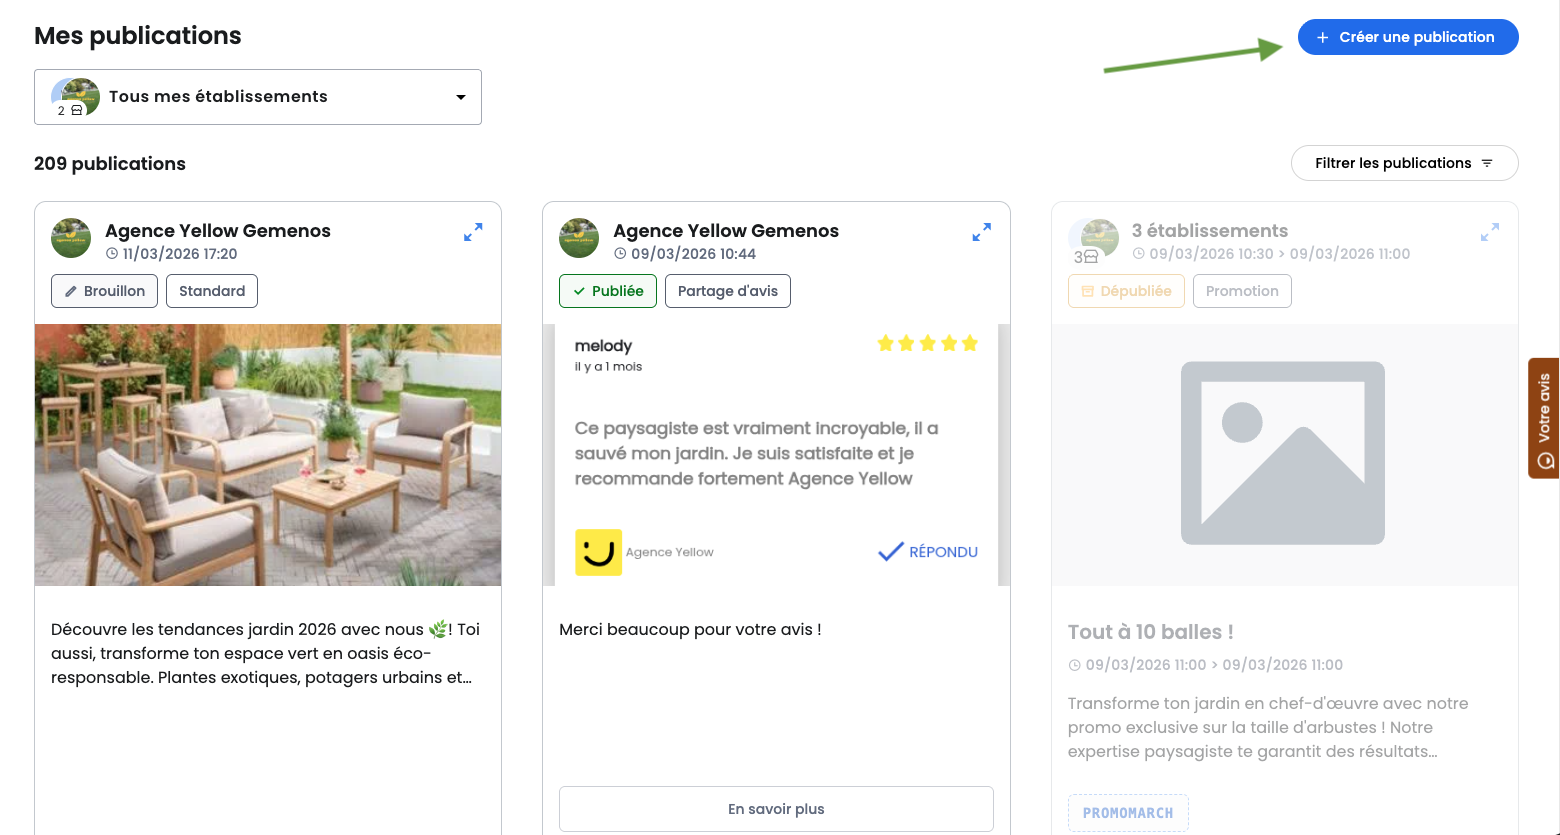Click the En savoir plus button

[x=776, y=809]
